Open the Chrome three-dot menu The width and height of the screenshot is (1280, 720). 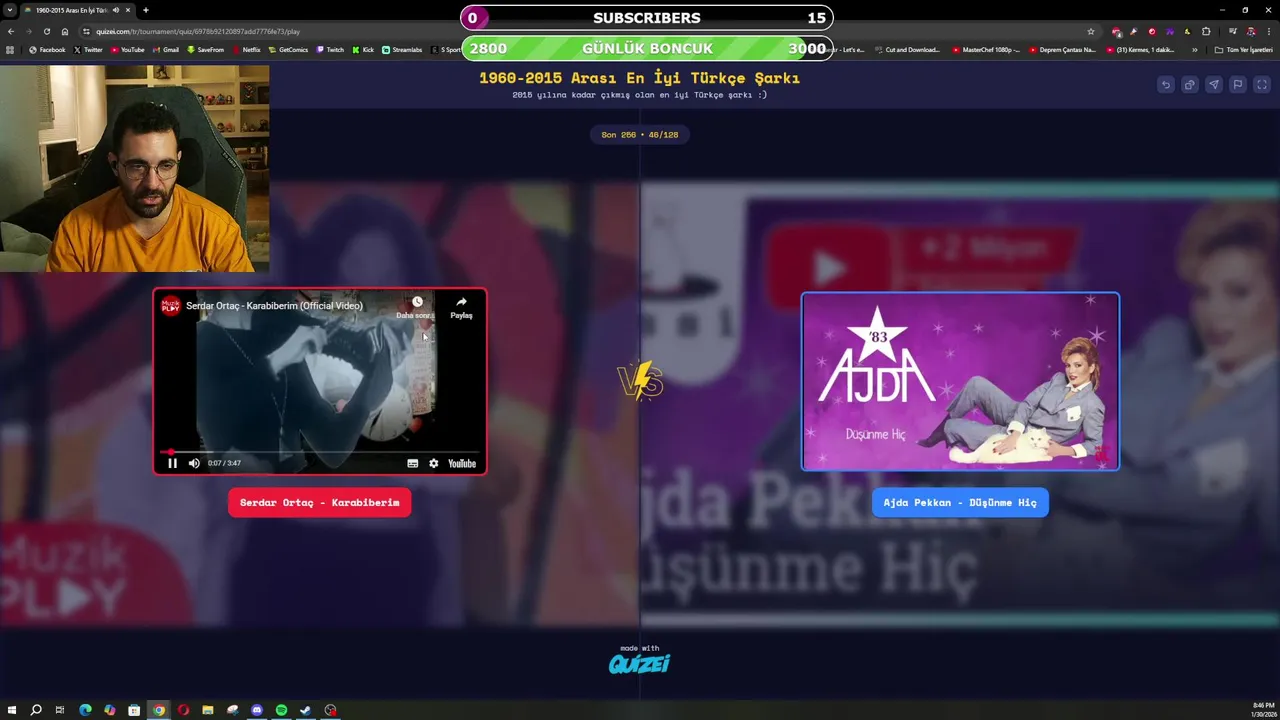click(1268, 31)
